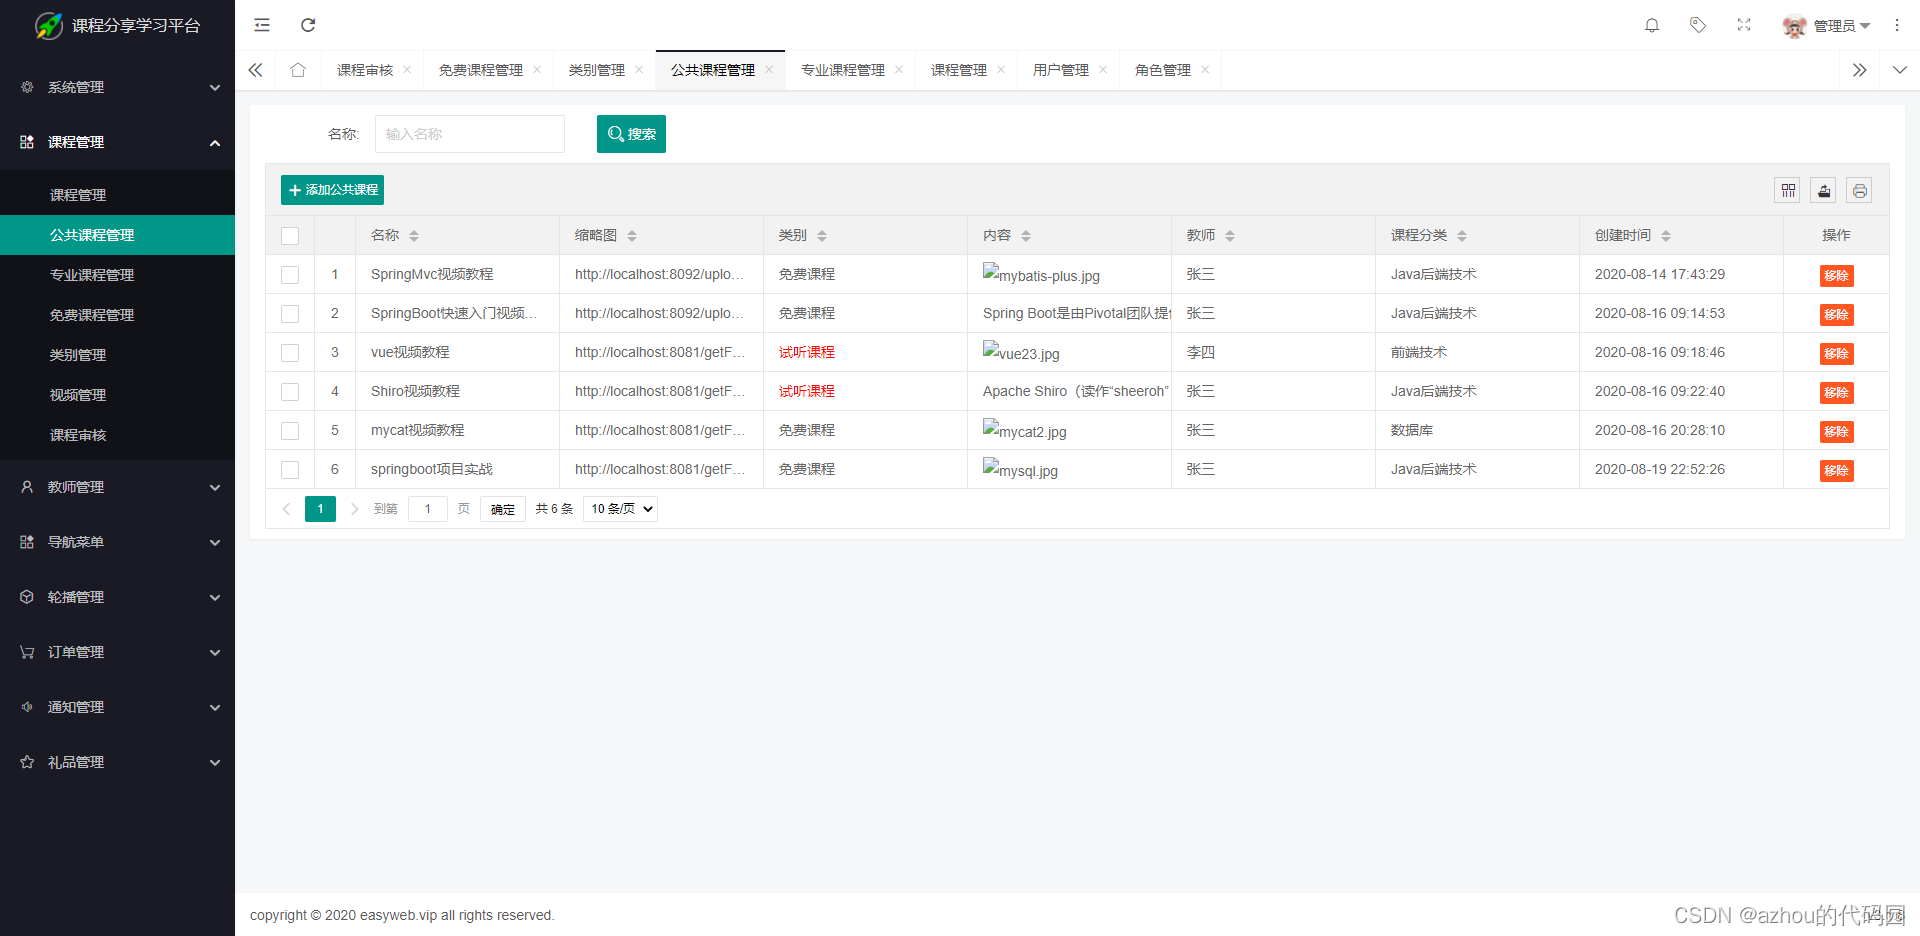The height and width of the screenshot is (936, 1920).
Task: Click the refresh icon in the toolbar
Action: tap(308, 25)
